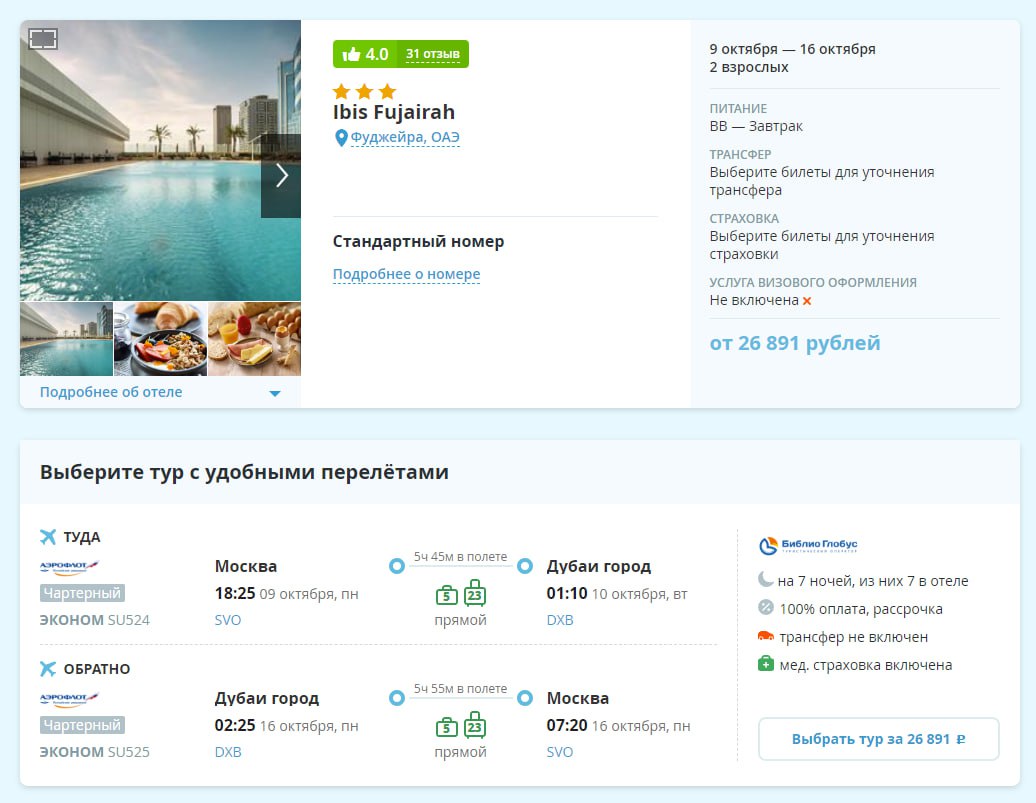Show next hotel photo with arrow

coord(281,176)
